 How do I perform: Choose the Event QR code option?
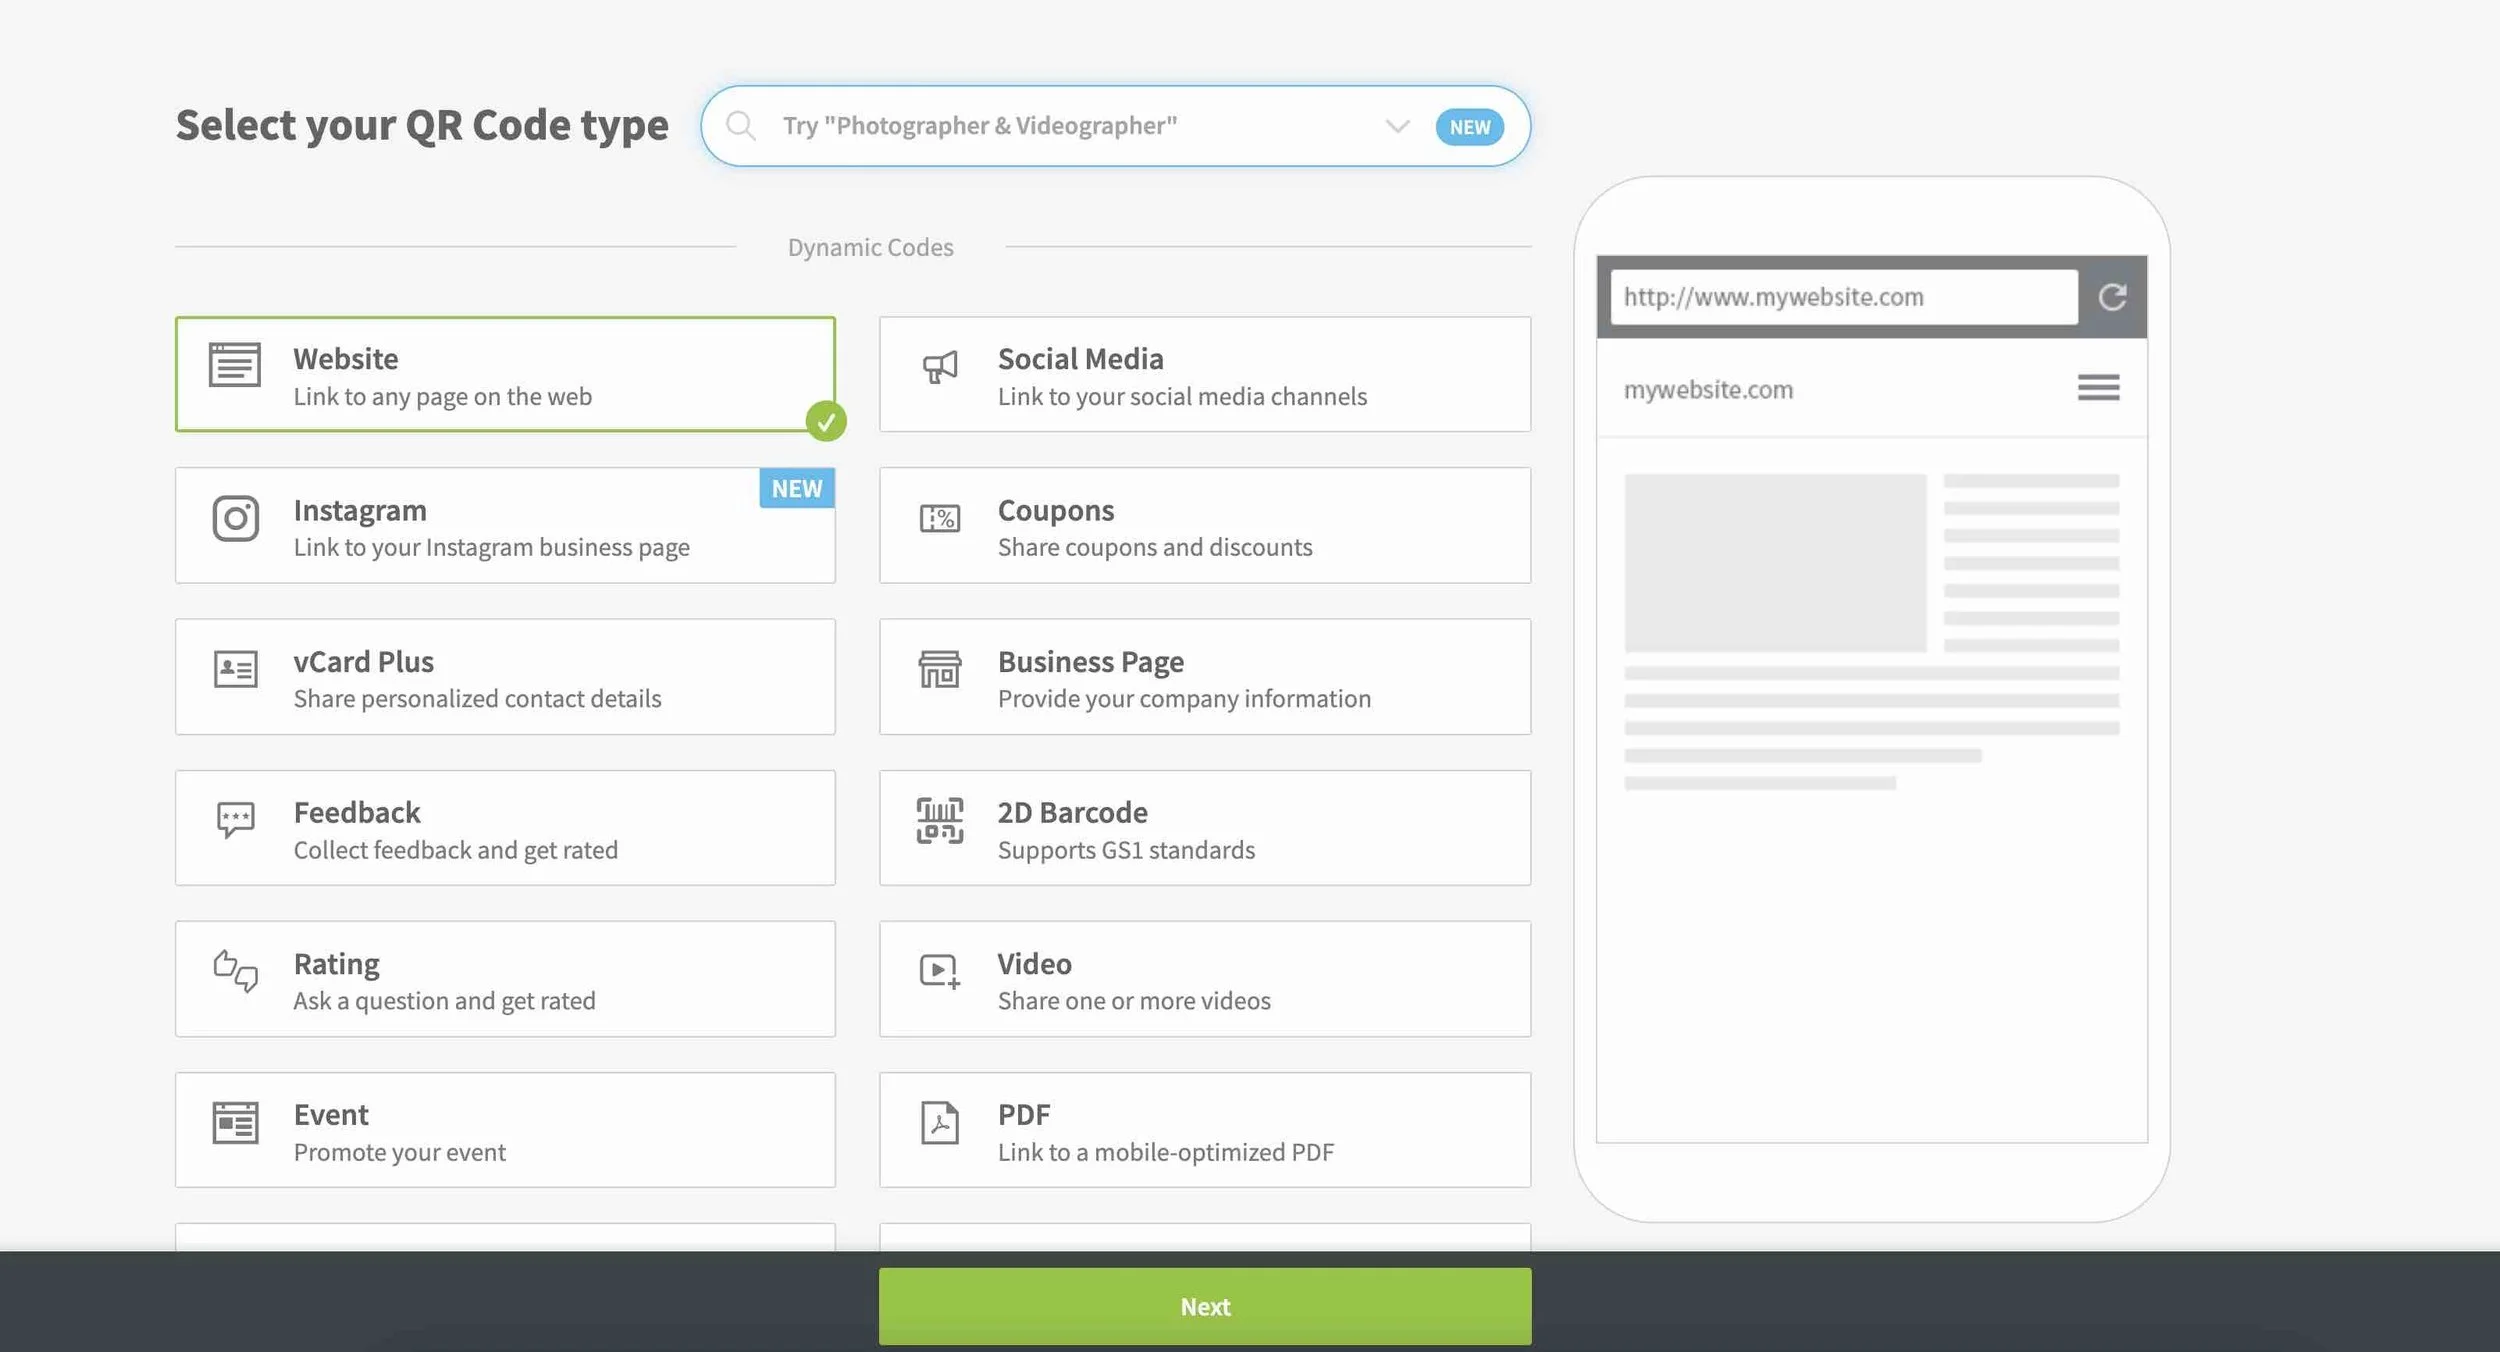(x=505, y=1130)
